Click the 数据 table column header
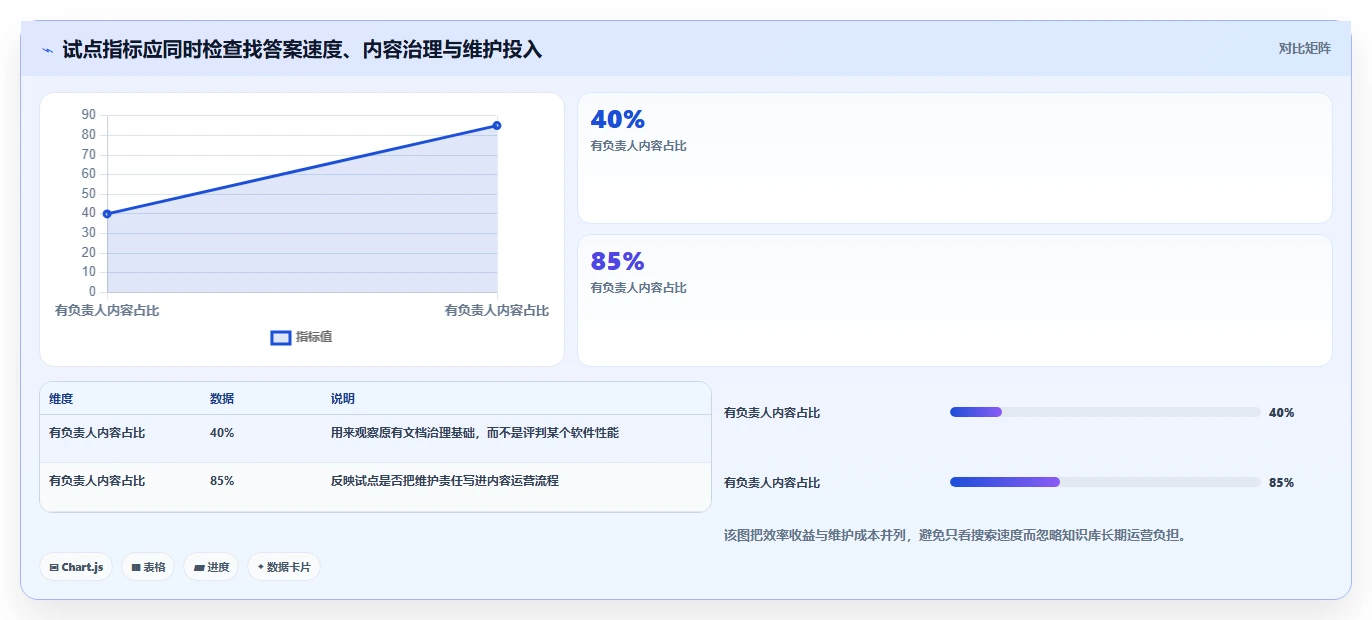 point(222,399)
